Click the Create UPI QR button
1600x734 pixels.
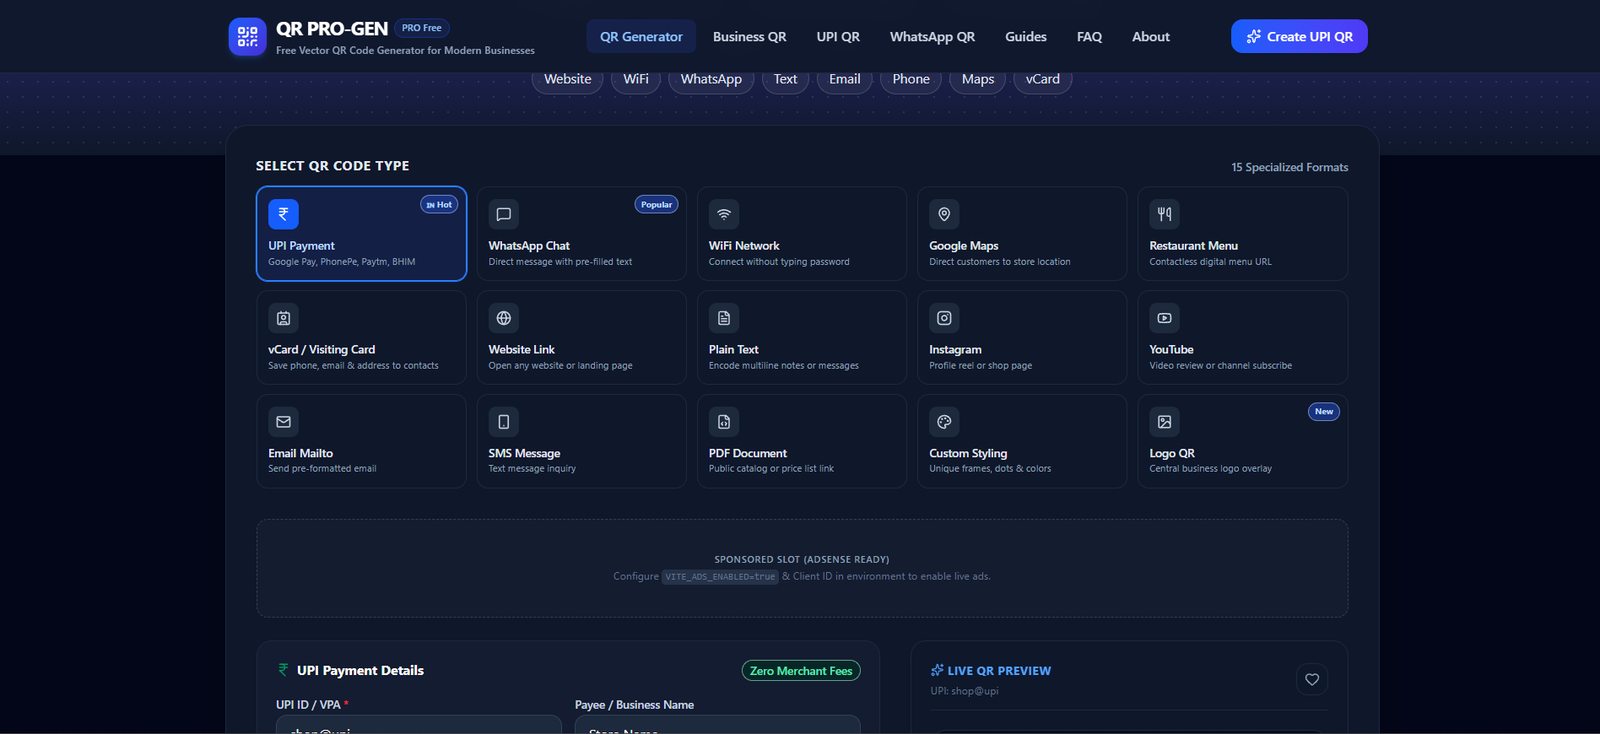(1299, 36)
